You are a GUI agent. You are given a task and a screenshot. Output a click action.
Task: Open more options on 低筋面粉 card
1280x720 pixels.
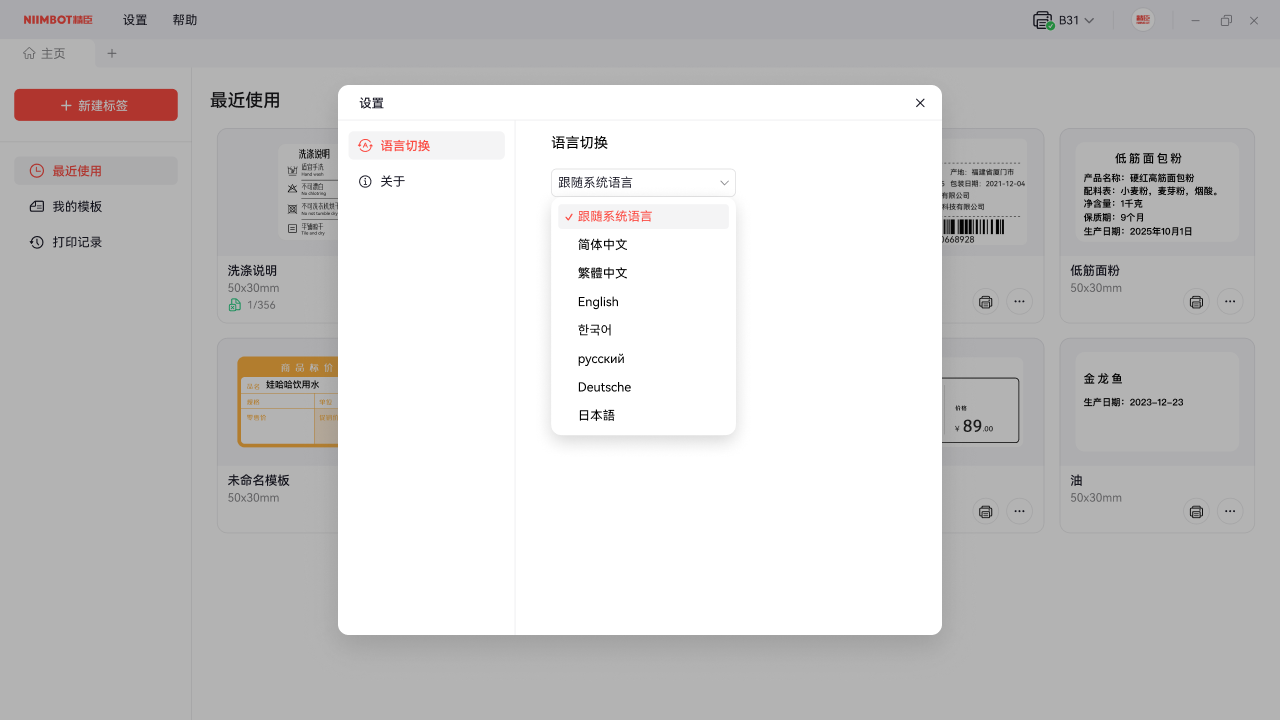click(1229, 302)
